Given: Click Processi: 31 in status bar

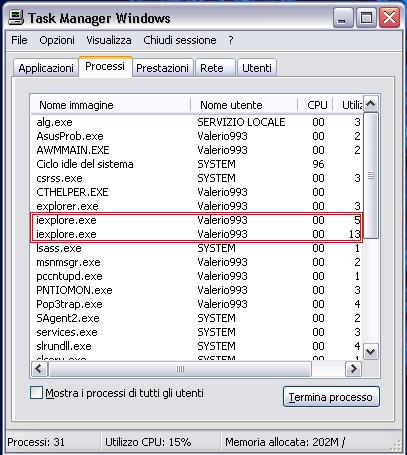Looking at the screenshot, I should (36, 442).
